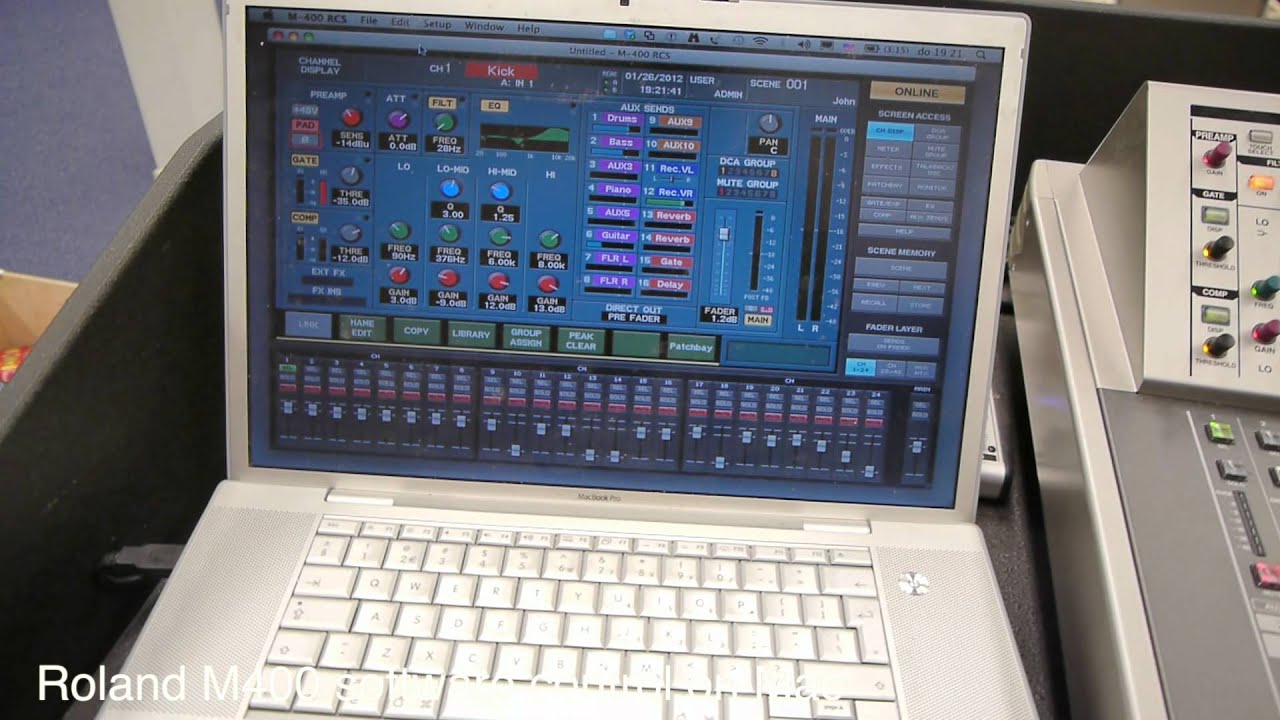Click the NAME EDIT button
Viewport: 1280px width, 720px height.
click(362, 328)
